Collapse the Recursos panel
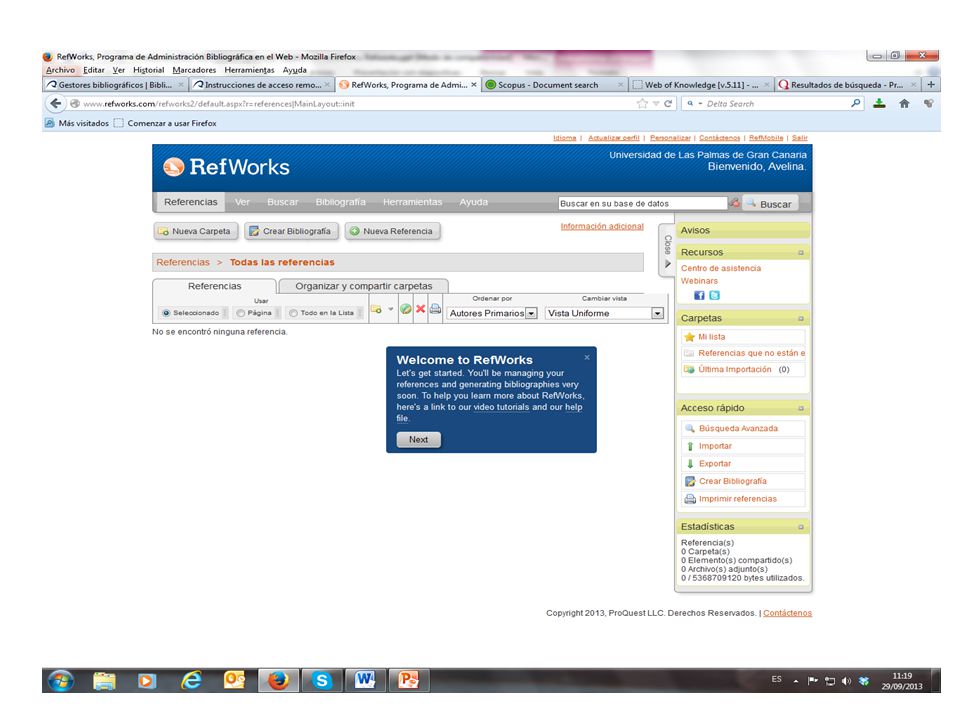Image resolution: width=960 pixels, height=720 pixels. (x=800, y=253)
